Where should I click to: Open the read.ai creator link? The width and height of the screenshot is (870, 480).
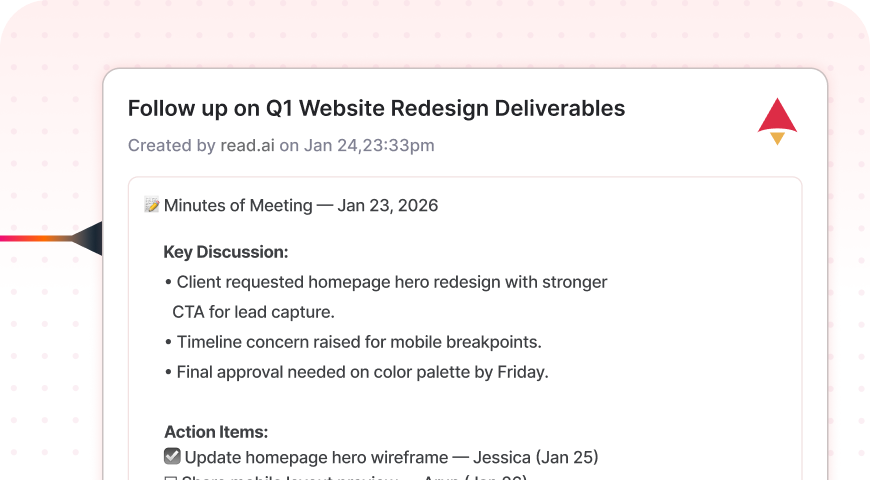pos(247,145)
